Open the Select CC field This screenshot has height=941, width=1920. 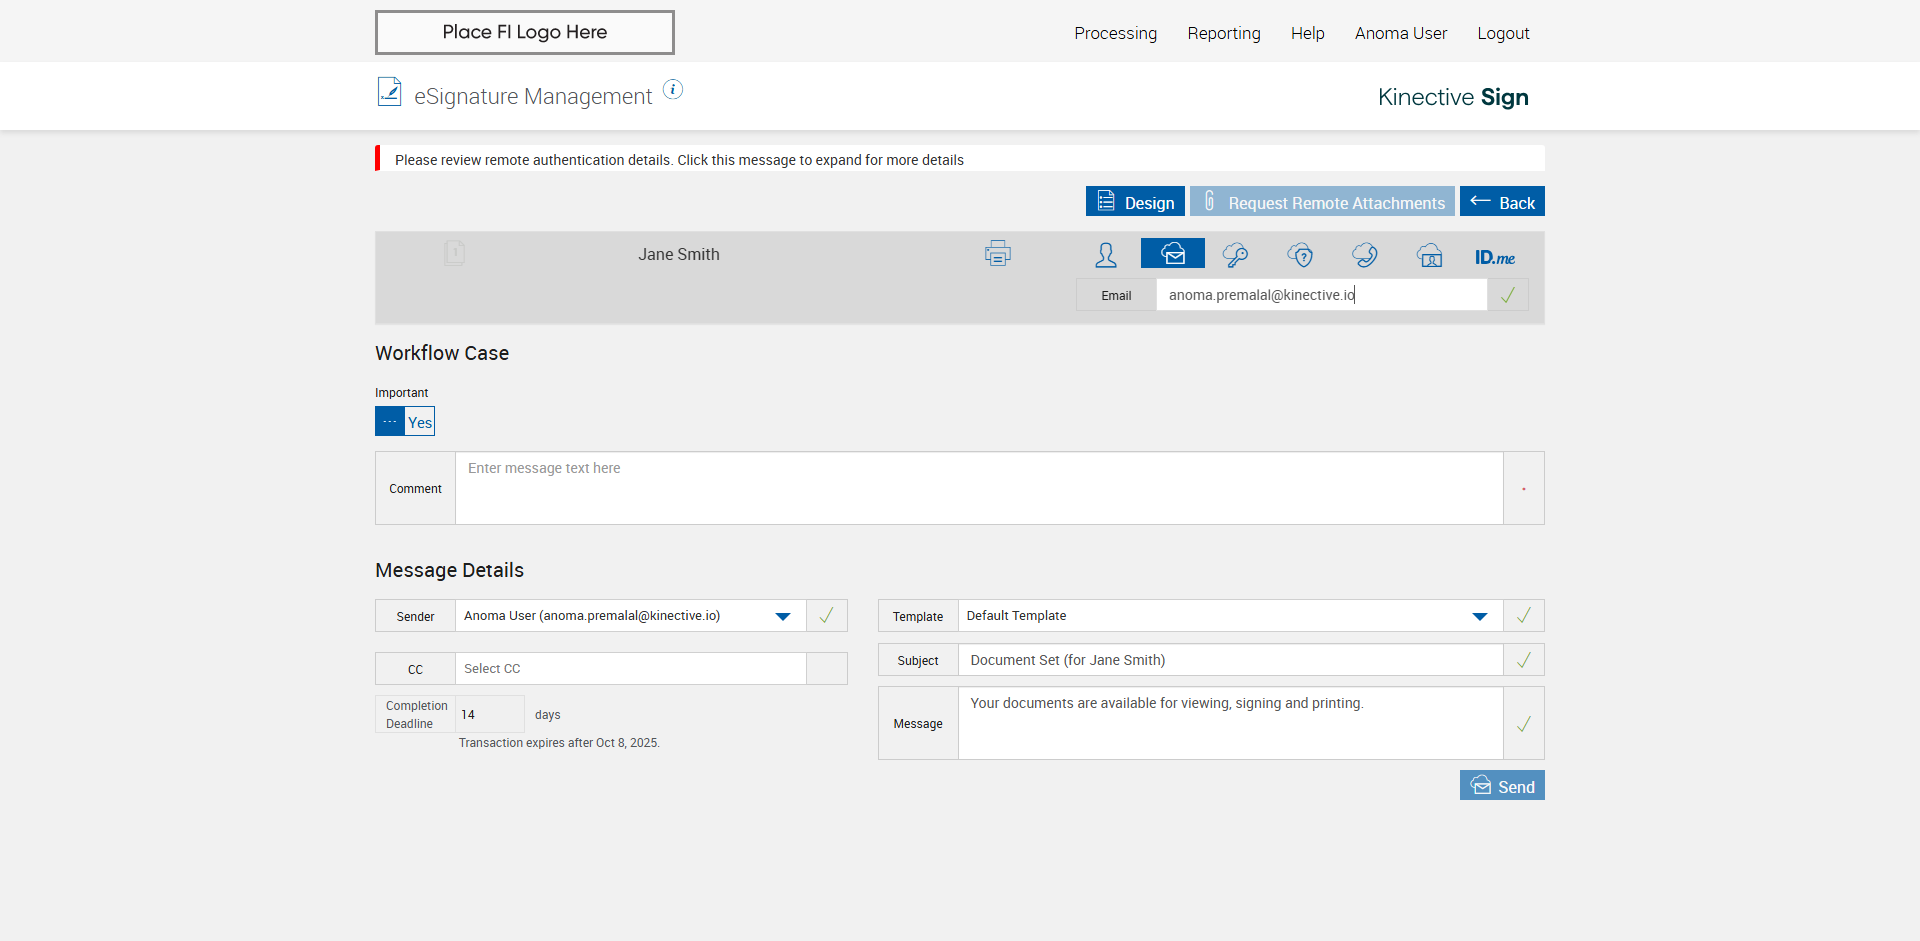[631, 669]
